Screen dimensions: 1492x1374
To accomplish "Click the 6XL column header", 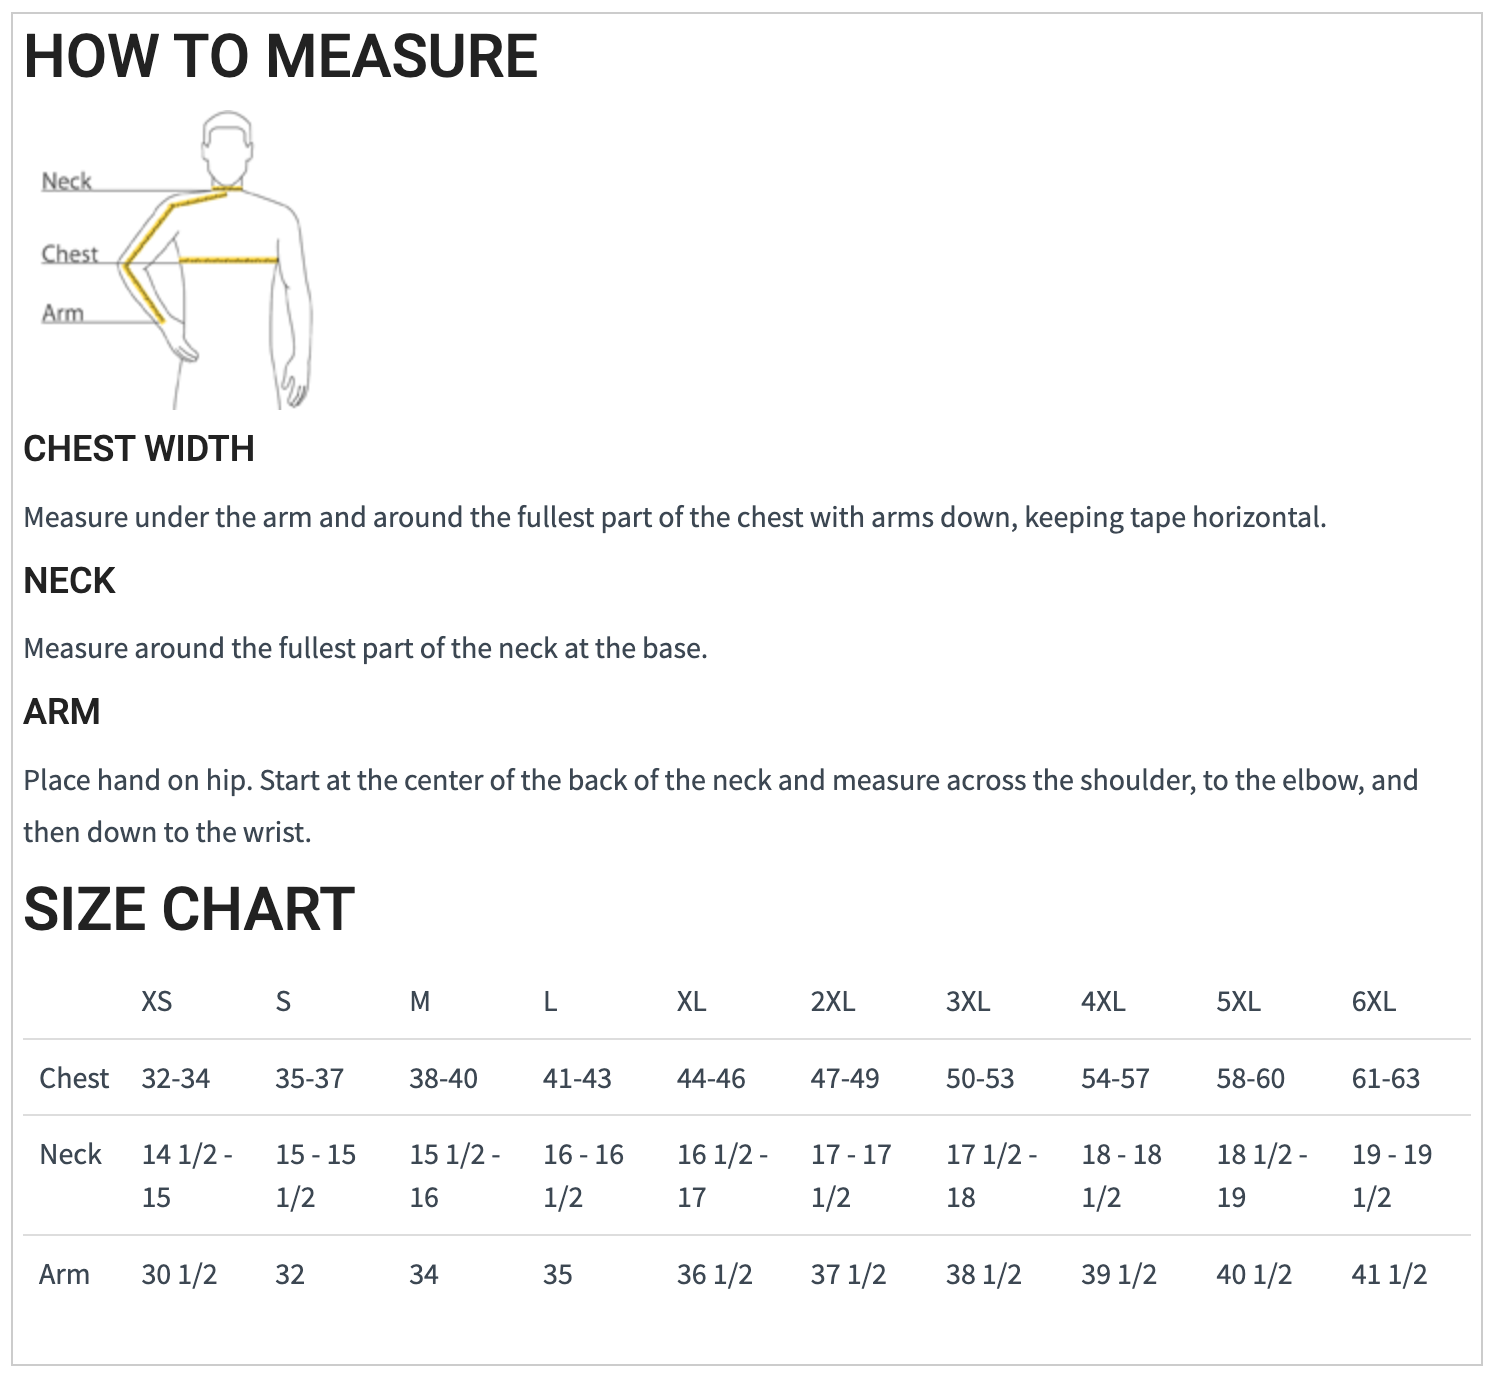I will 1374,1001.
